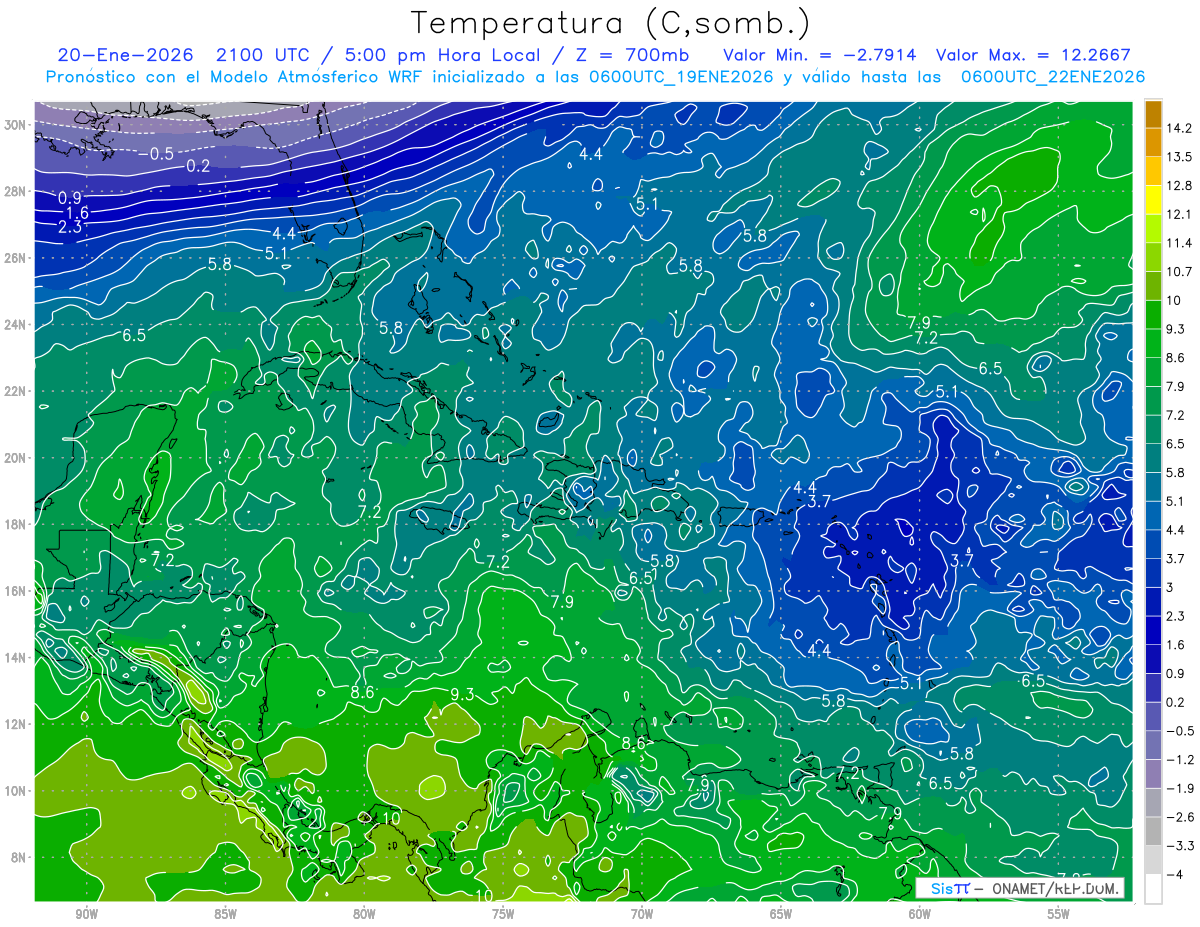Select 'Valor Min. = -2.7914' text
Screen dimensions: 1200x927
pyautogui.click(x=821, y=56)
